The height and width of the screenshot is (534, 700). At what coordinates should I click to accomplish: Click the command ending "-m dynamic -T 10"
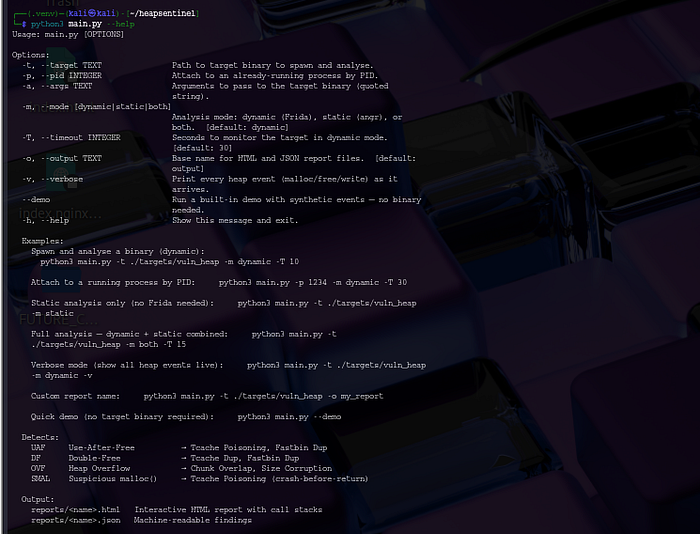[x=170, y=262]
